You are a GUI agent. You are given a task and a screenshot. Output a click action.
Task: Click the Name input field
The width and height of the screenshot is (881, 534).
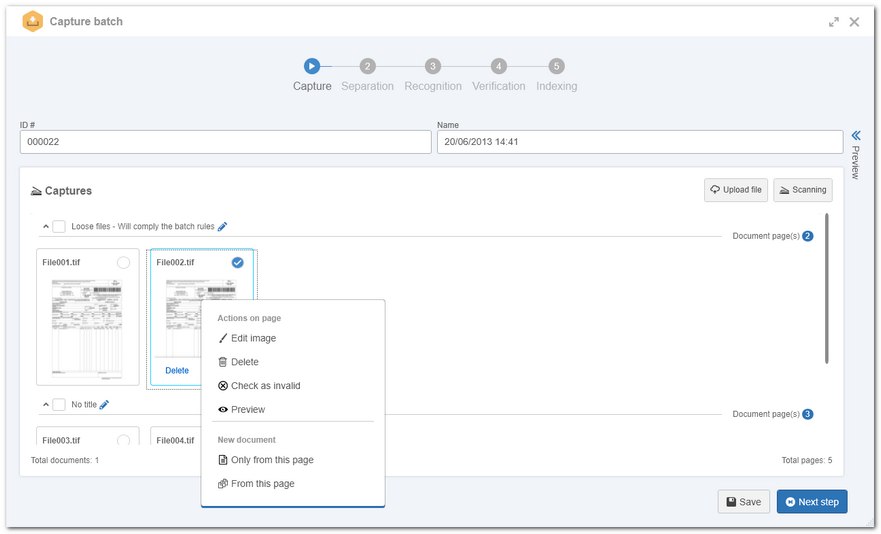(x=640, y=142)
